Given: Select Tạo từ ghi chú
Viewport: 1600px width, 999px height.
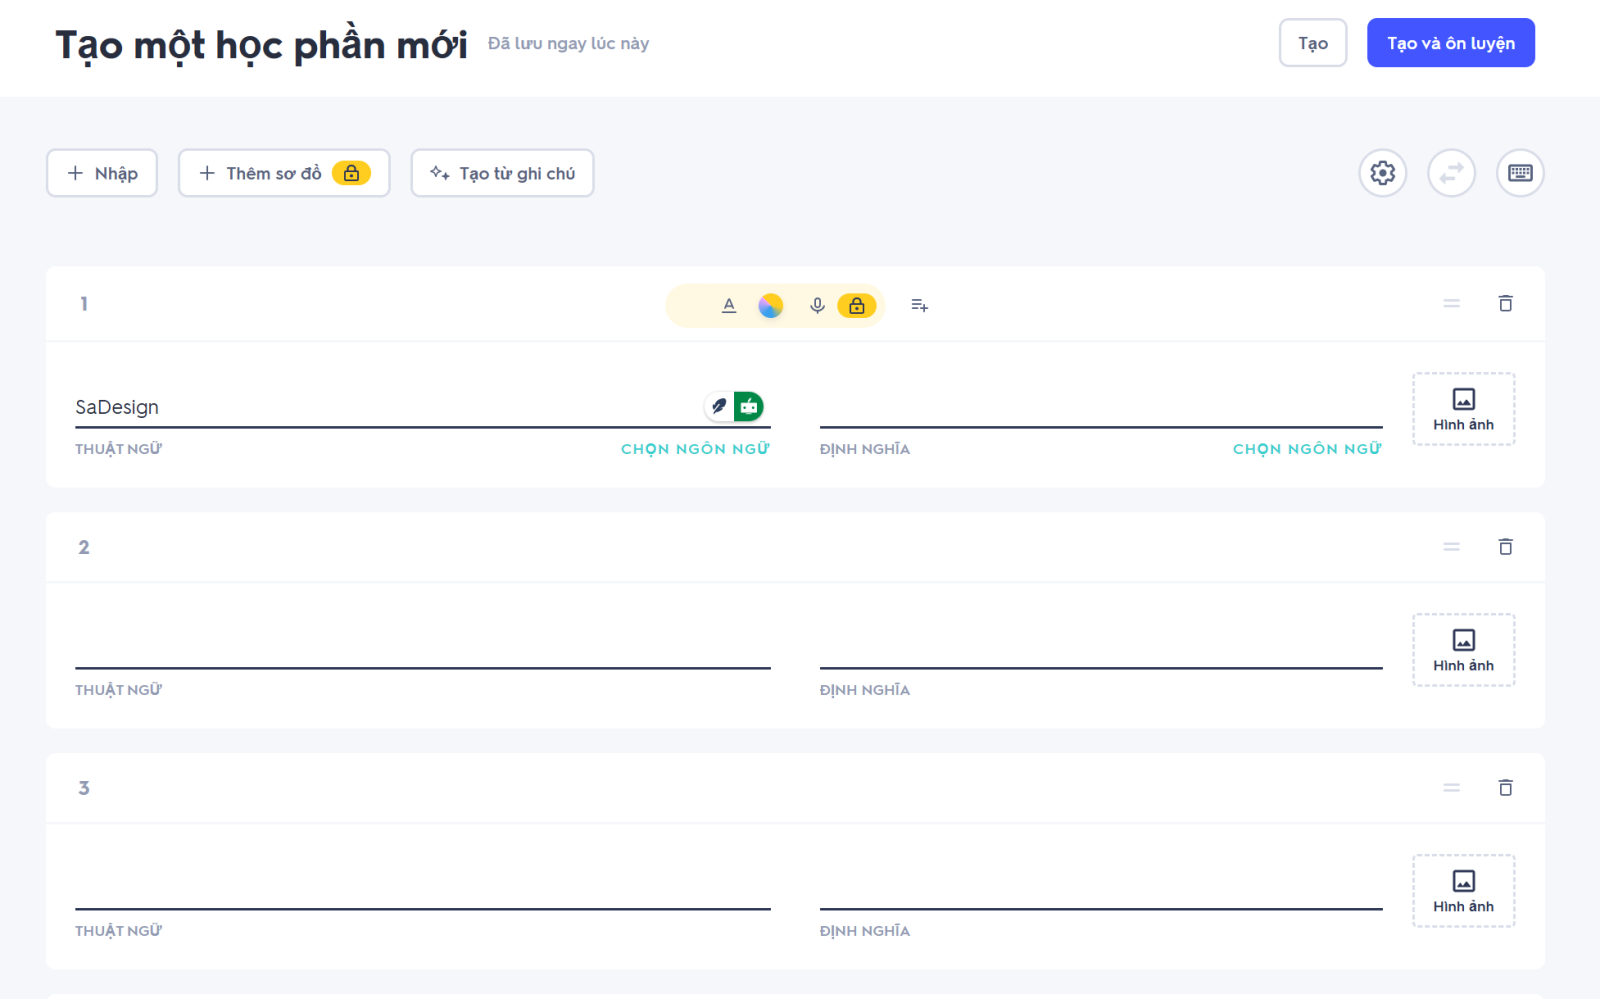Looking at the screenshot, I should click(x=502, y=172).
